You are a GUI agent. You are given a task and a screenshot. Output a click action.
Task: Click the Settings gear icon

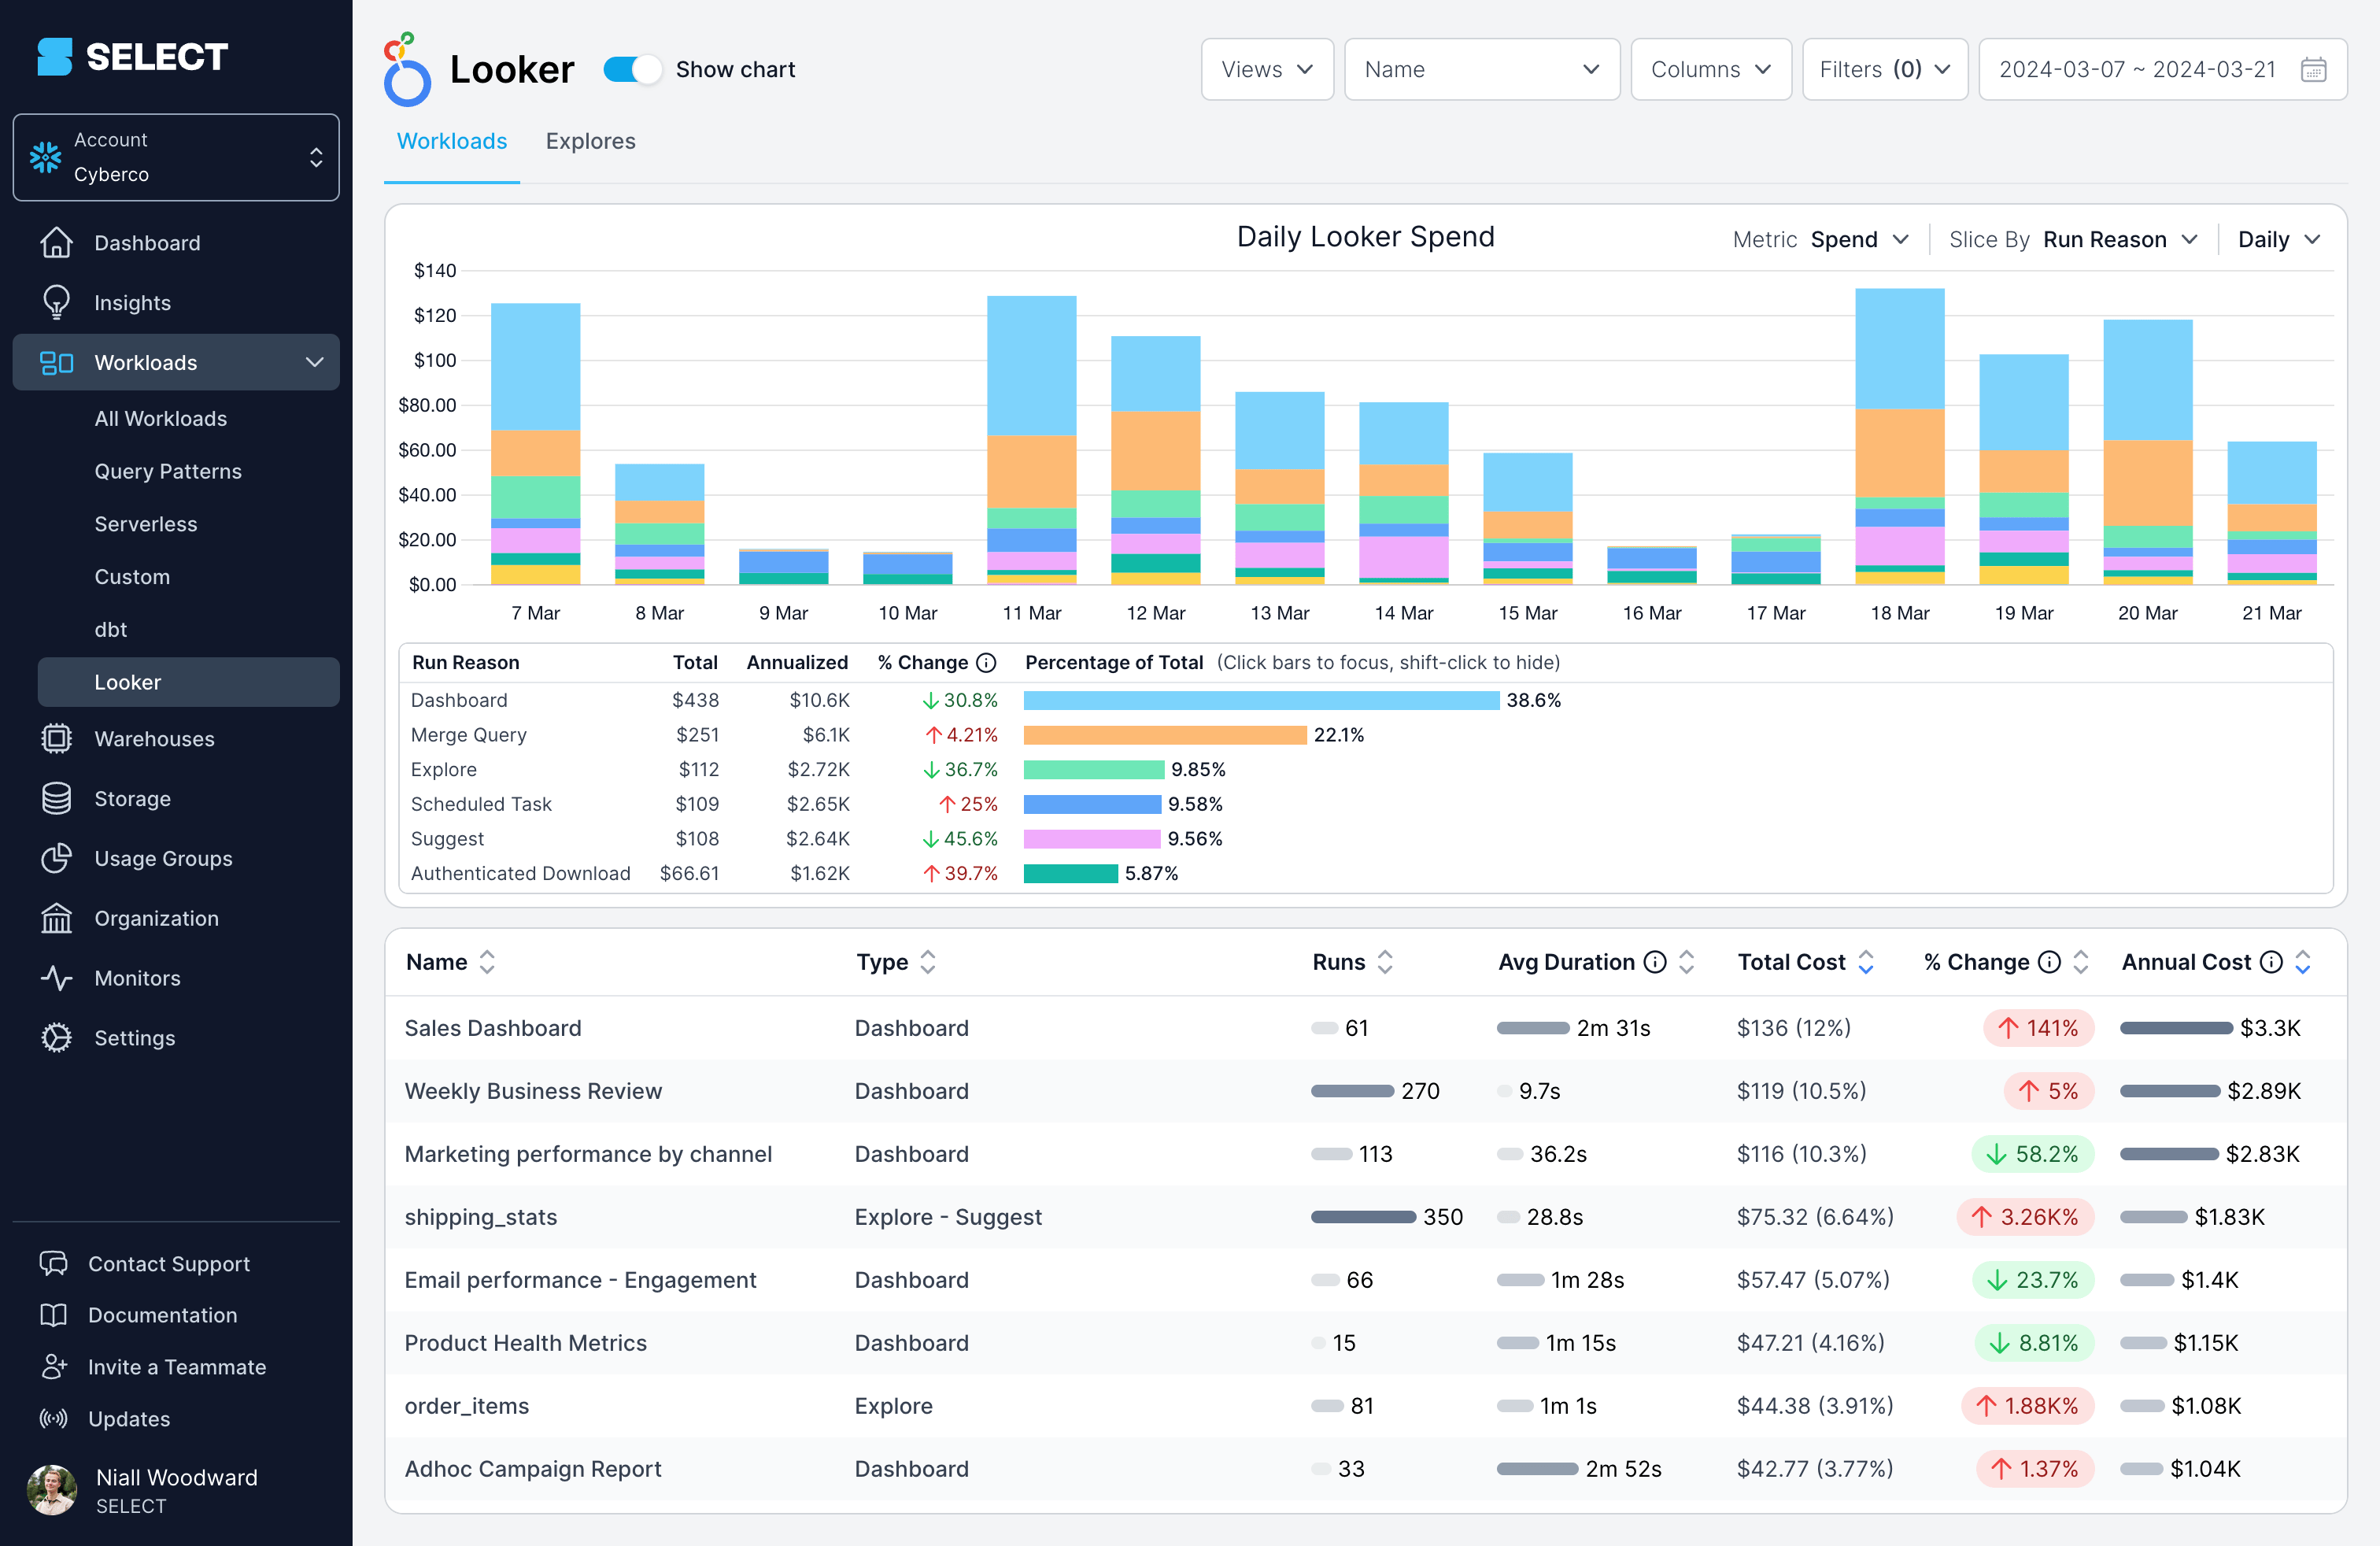point(56,1038)
